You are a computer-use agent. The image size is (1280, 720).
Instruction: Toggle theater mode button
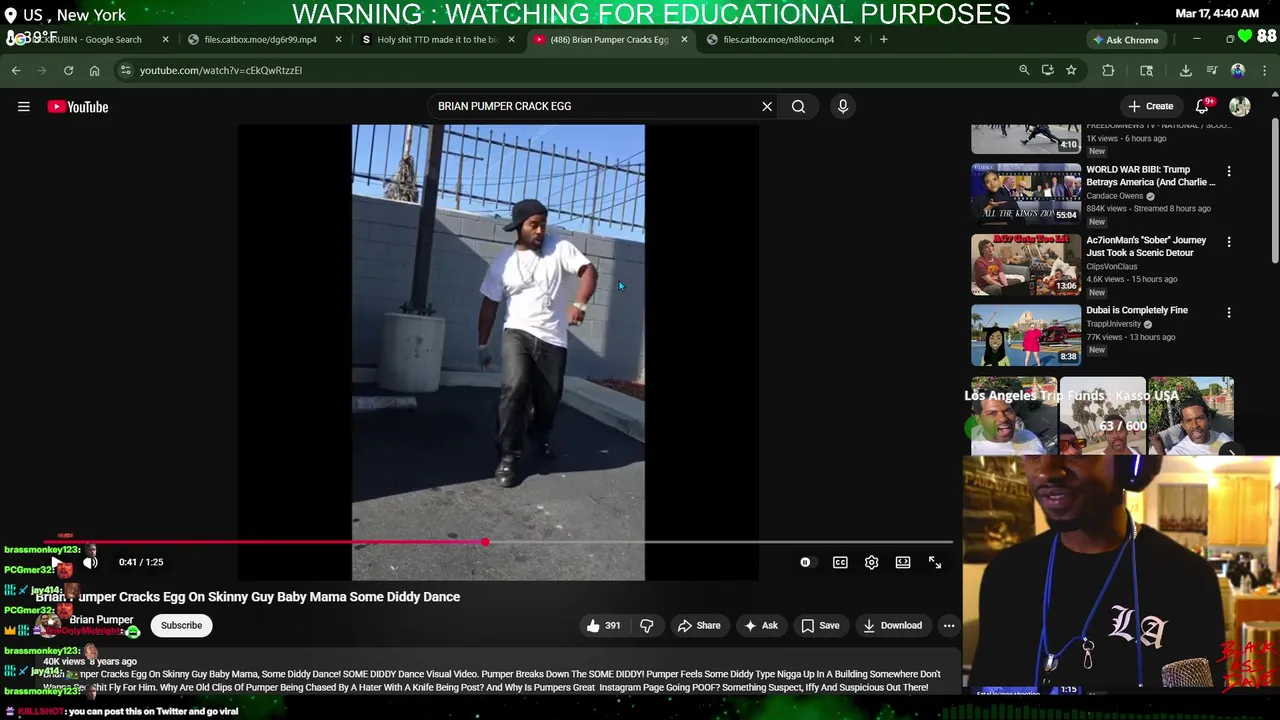click(x=903, y=562)
